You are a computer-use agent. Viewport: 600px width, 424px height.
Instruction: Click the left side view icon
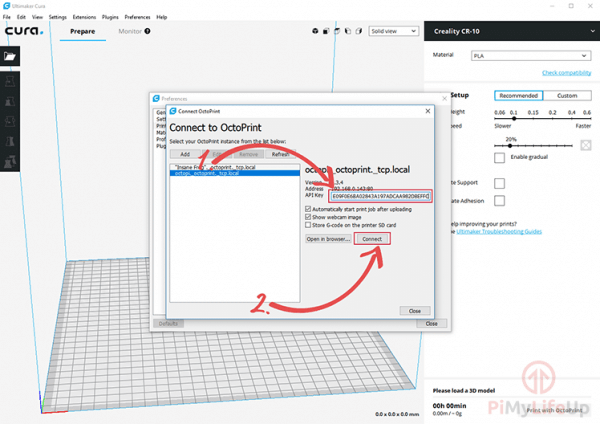point(347,31)
